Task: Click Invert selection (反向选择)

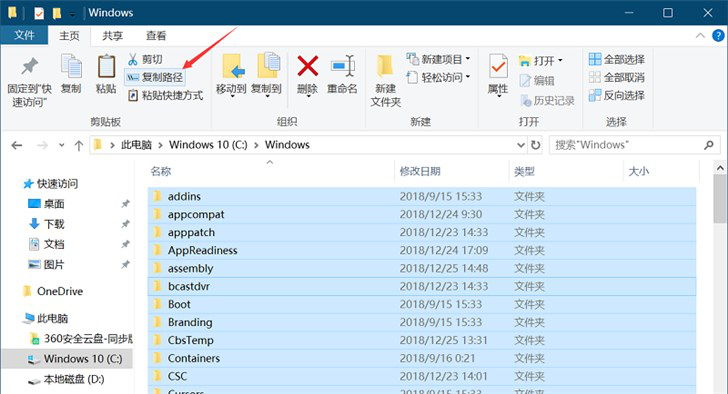Action: [617, 95]
